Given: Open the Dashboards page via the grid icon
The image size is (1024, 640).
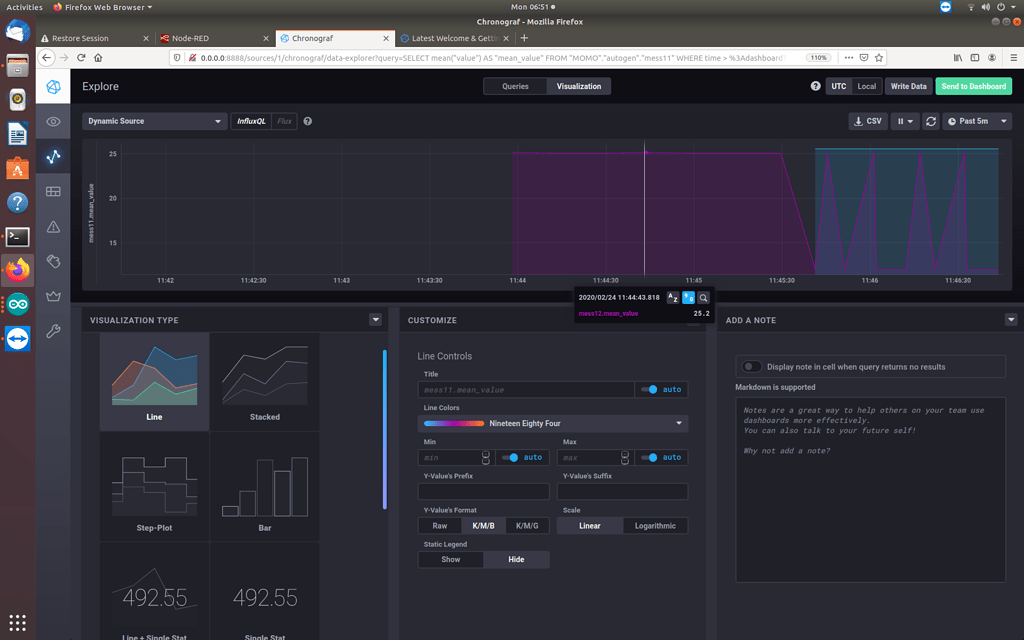Looking at the screenshot, I should coord(52,192).
